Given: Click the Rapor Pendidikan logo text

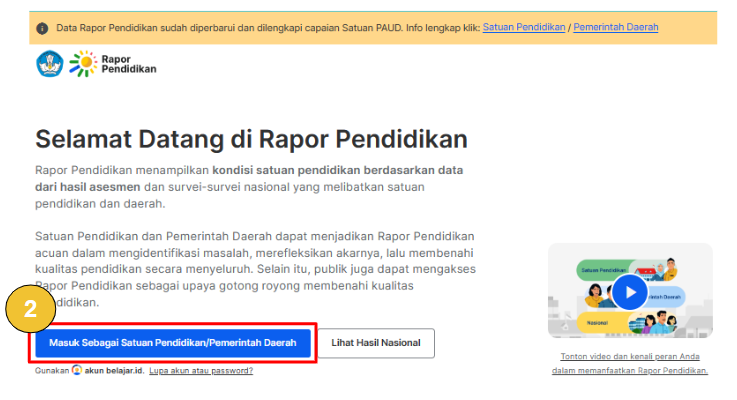Looking at the screenshot, I should [x=129, y=64].
